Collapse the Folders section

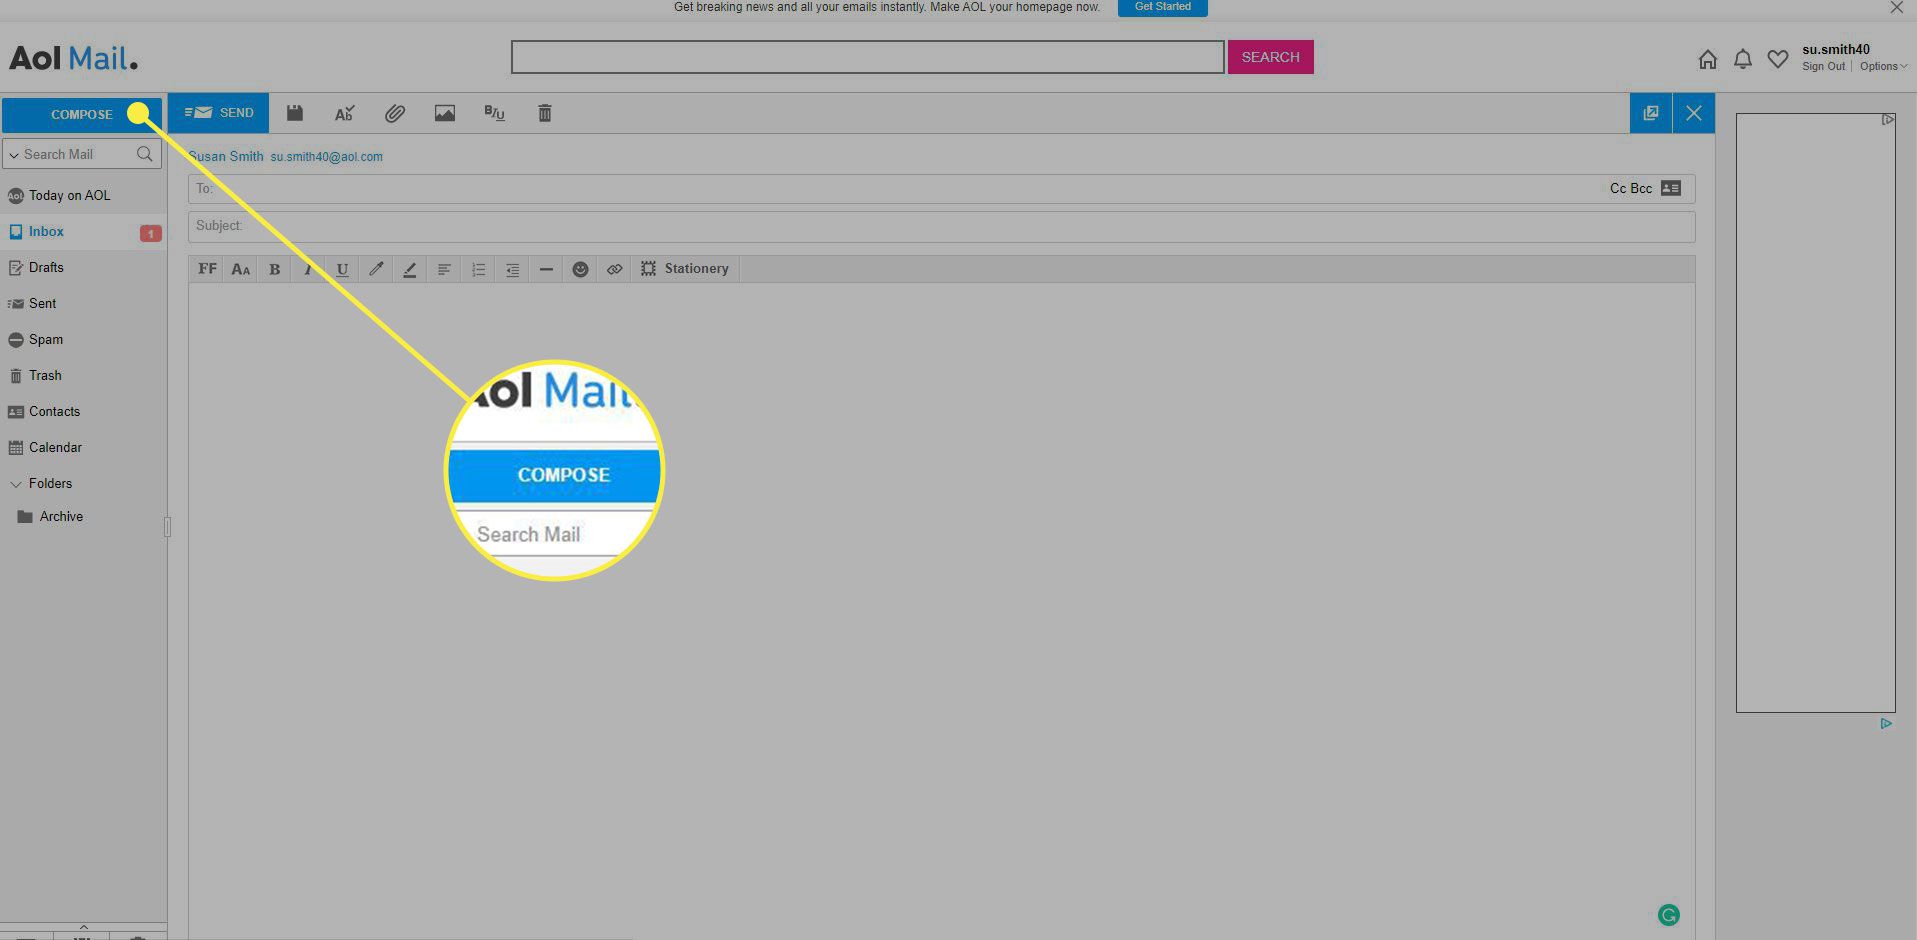coord(15,484)
